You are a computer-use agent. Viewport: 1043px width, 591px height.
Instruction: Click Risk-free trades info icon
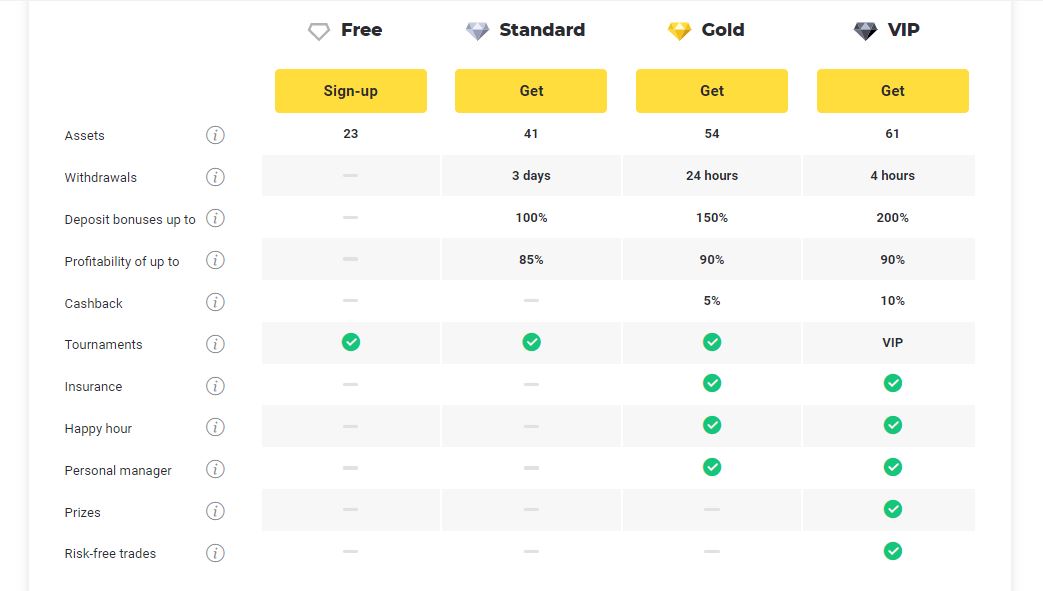tap(215, 553)
